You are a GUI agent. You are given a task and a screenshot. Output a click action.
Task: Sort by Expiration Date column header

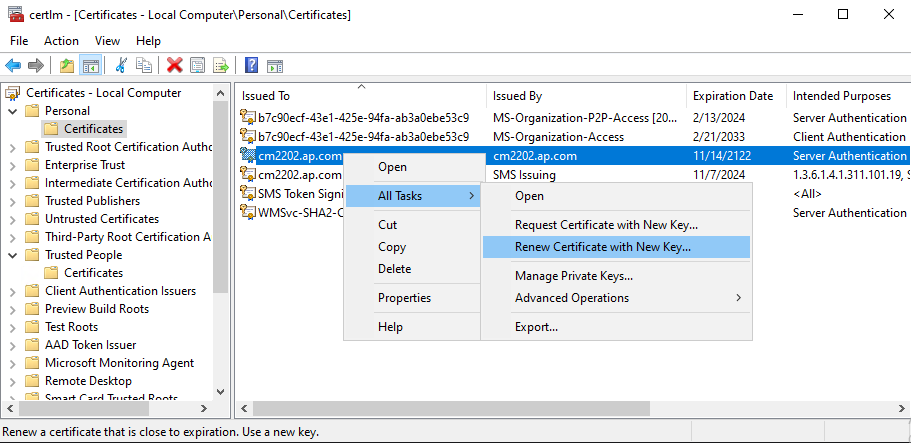tap(736, 96)
